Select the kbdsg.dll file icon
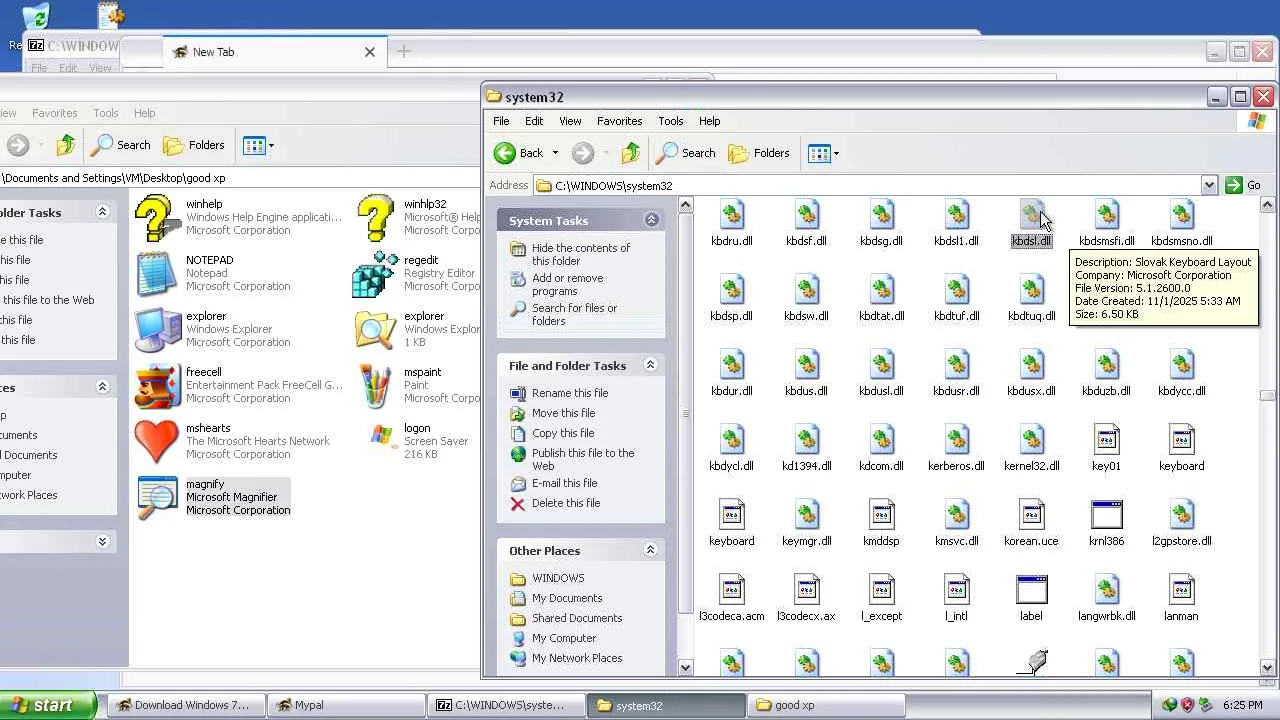 [x=881, y=214]
